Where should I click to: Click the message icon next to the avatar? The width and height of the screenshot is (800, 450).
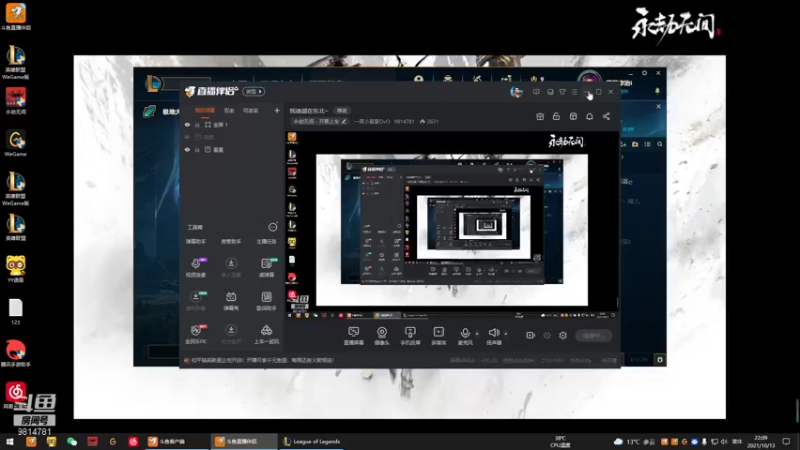coord(536,92)
